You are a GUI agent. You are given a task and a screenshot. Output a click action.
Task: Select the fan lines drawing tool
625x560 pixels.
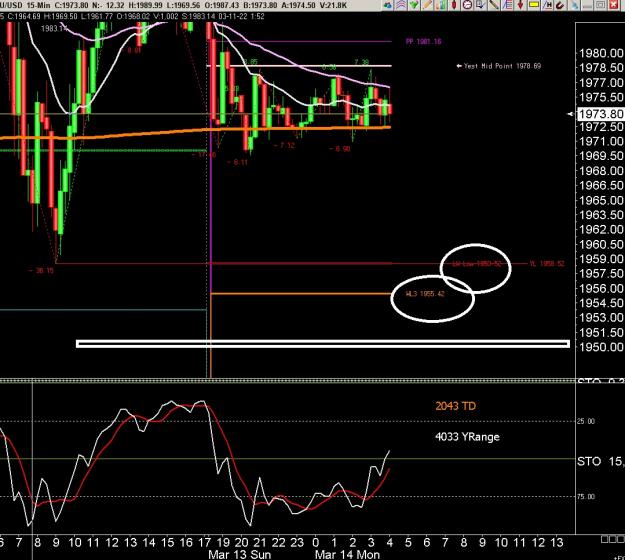[x=507, y=5]
